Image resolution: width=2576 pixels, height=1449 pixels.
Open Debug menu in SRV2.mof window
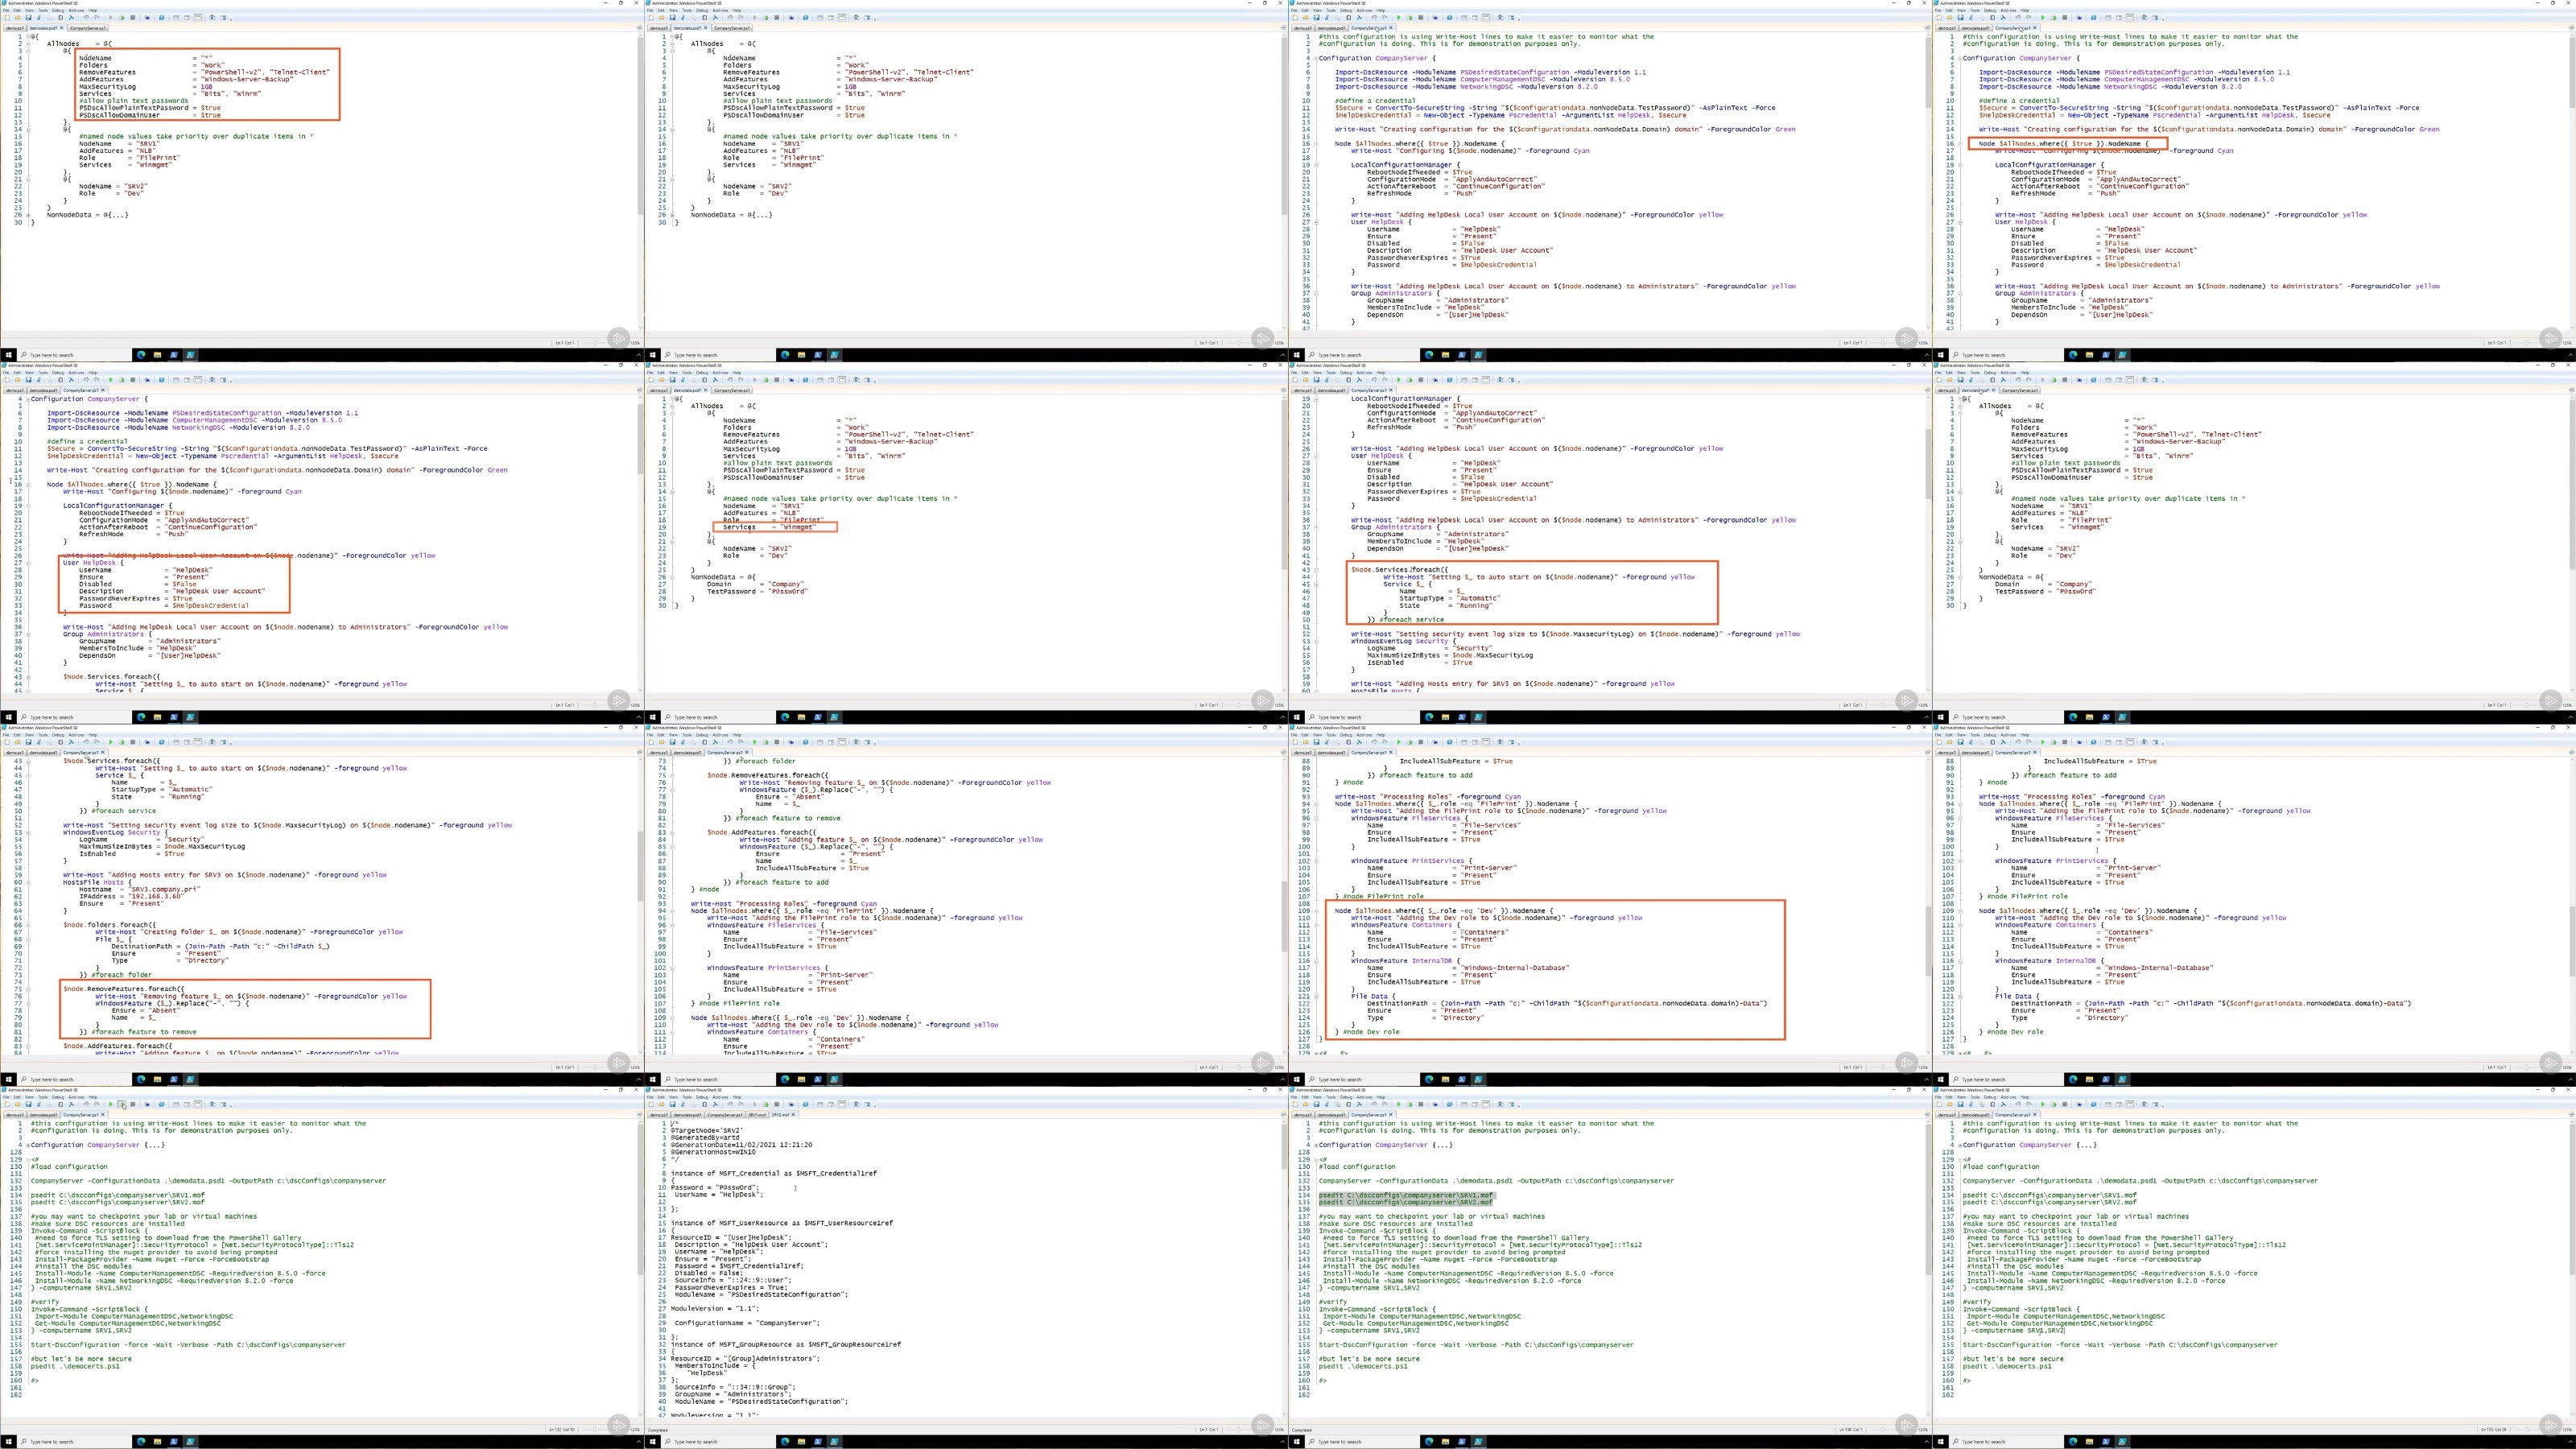pyautogui.click(x=703, y=1097)
